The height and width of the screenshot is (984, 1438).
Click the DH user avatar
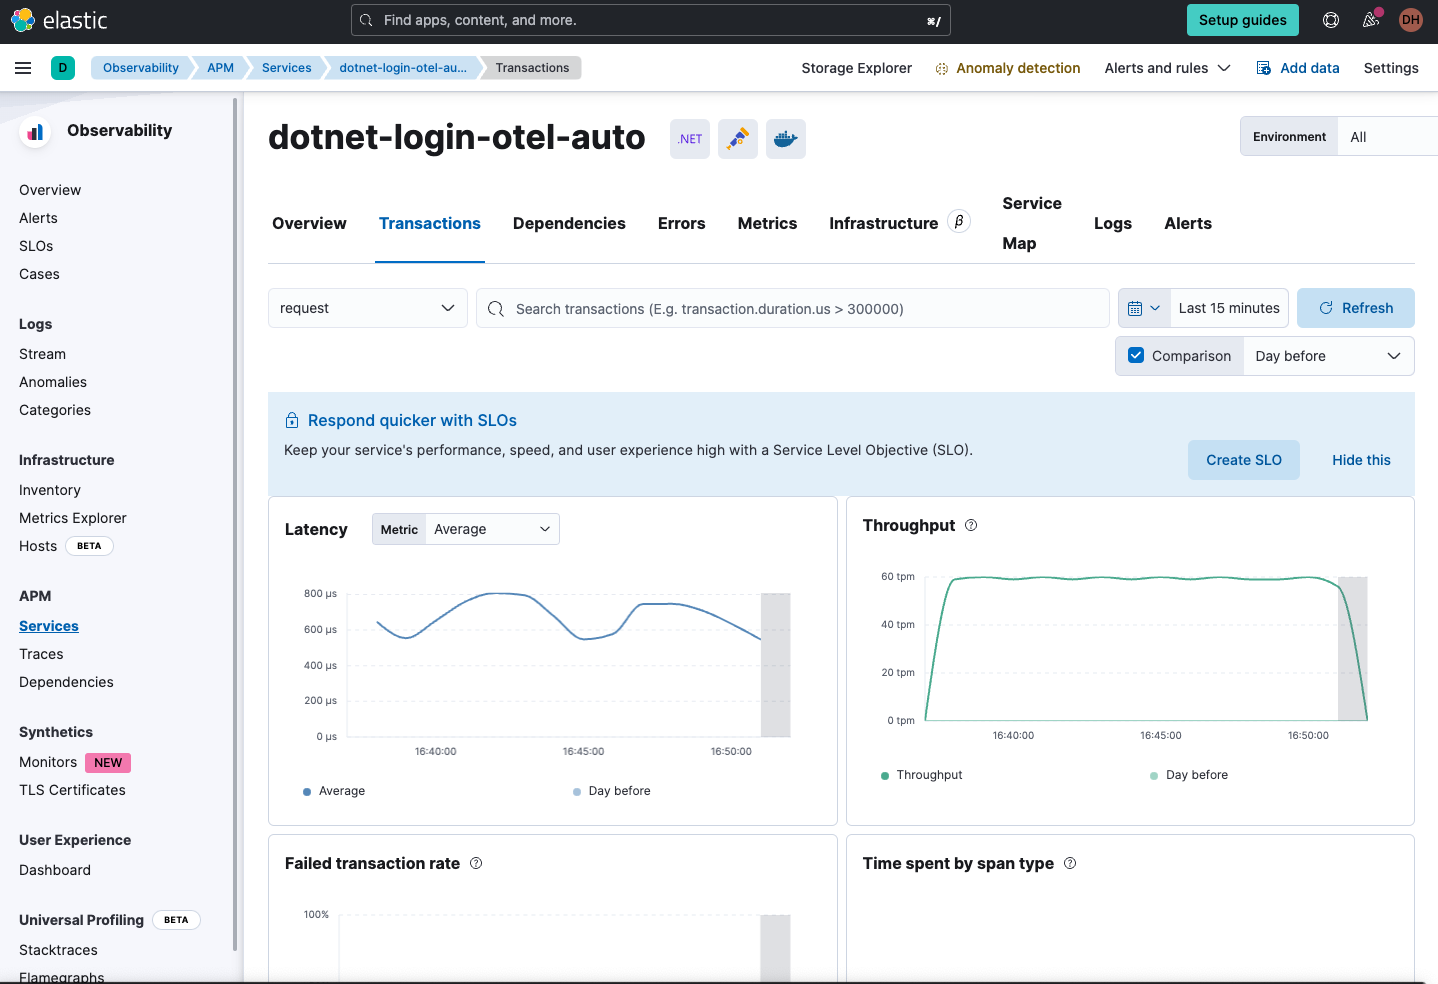(x=1411, y=20)
